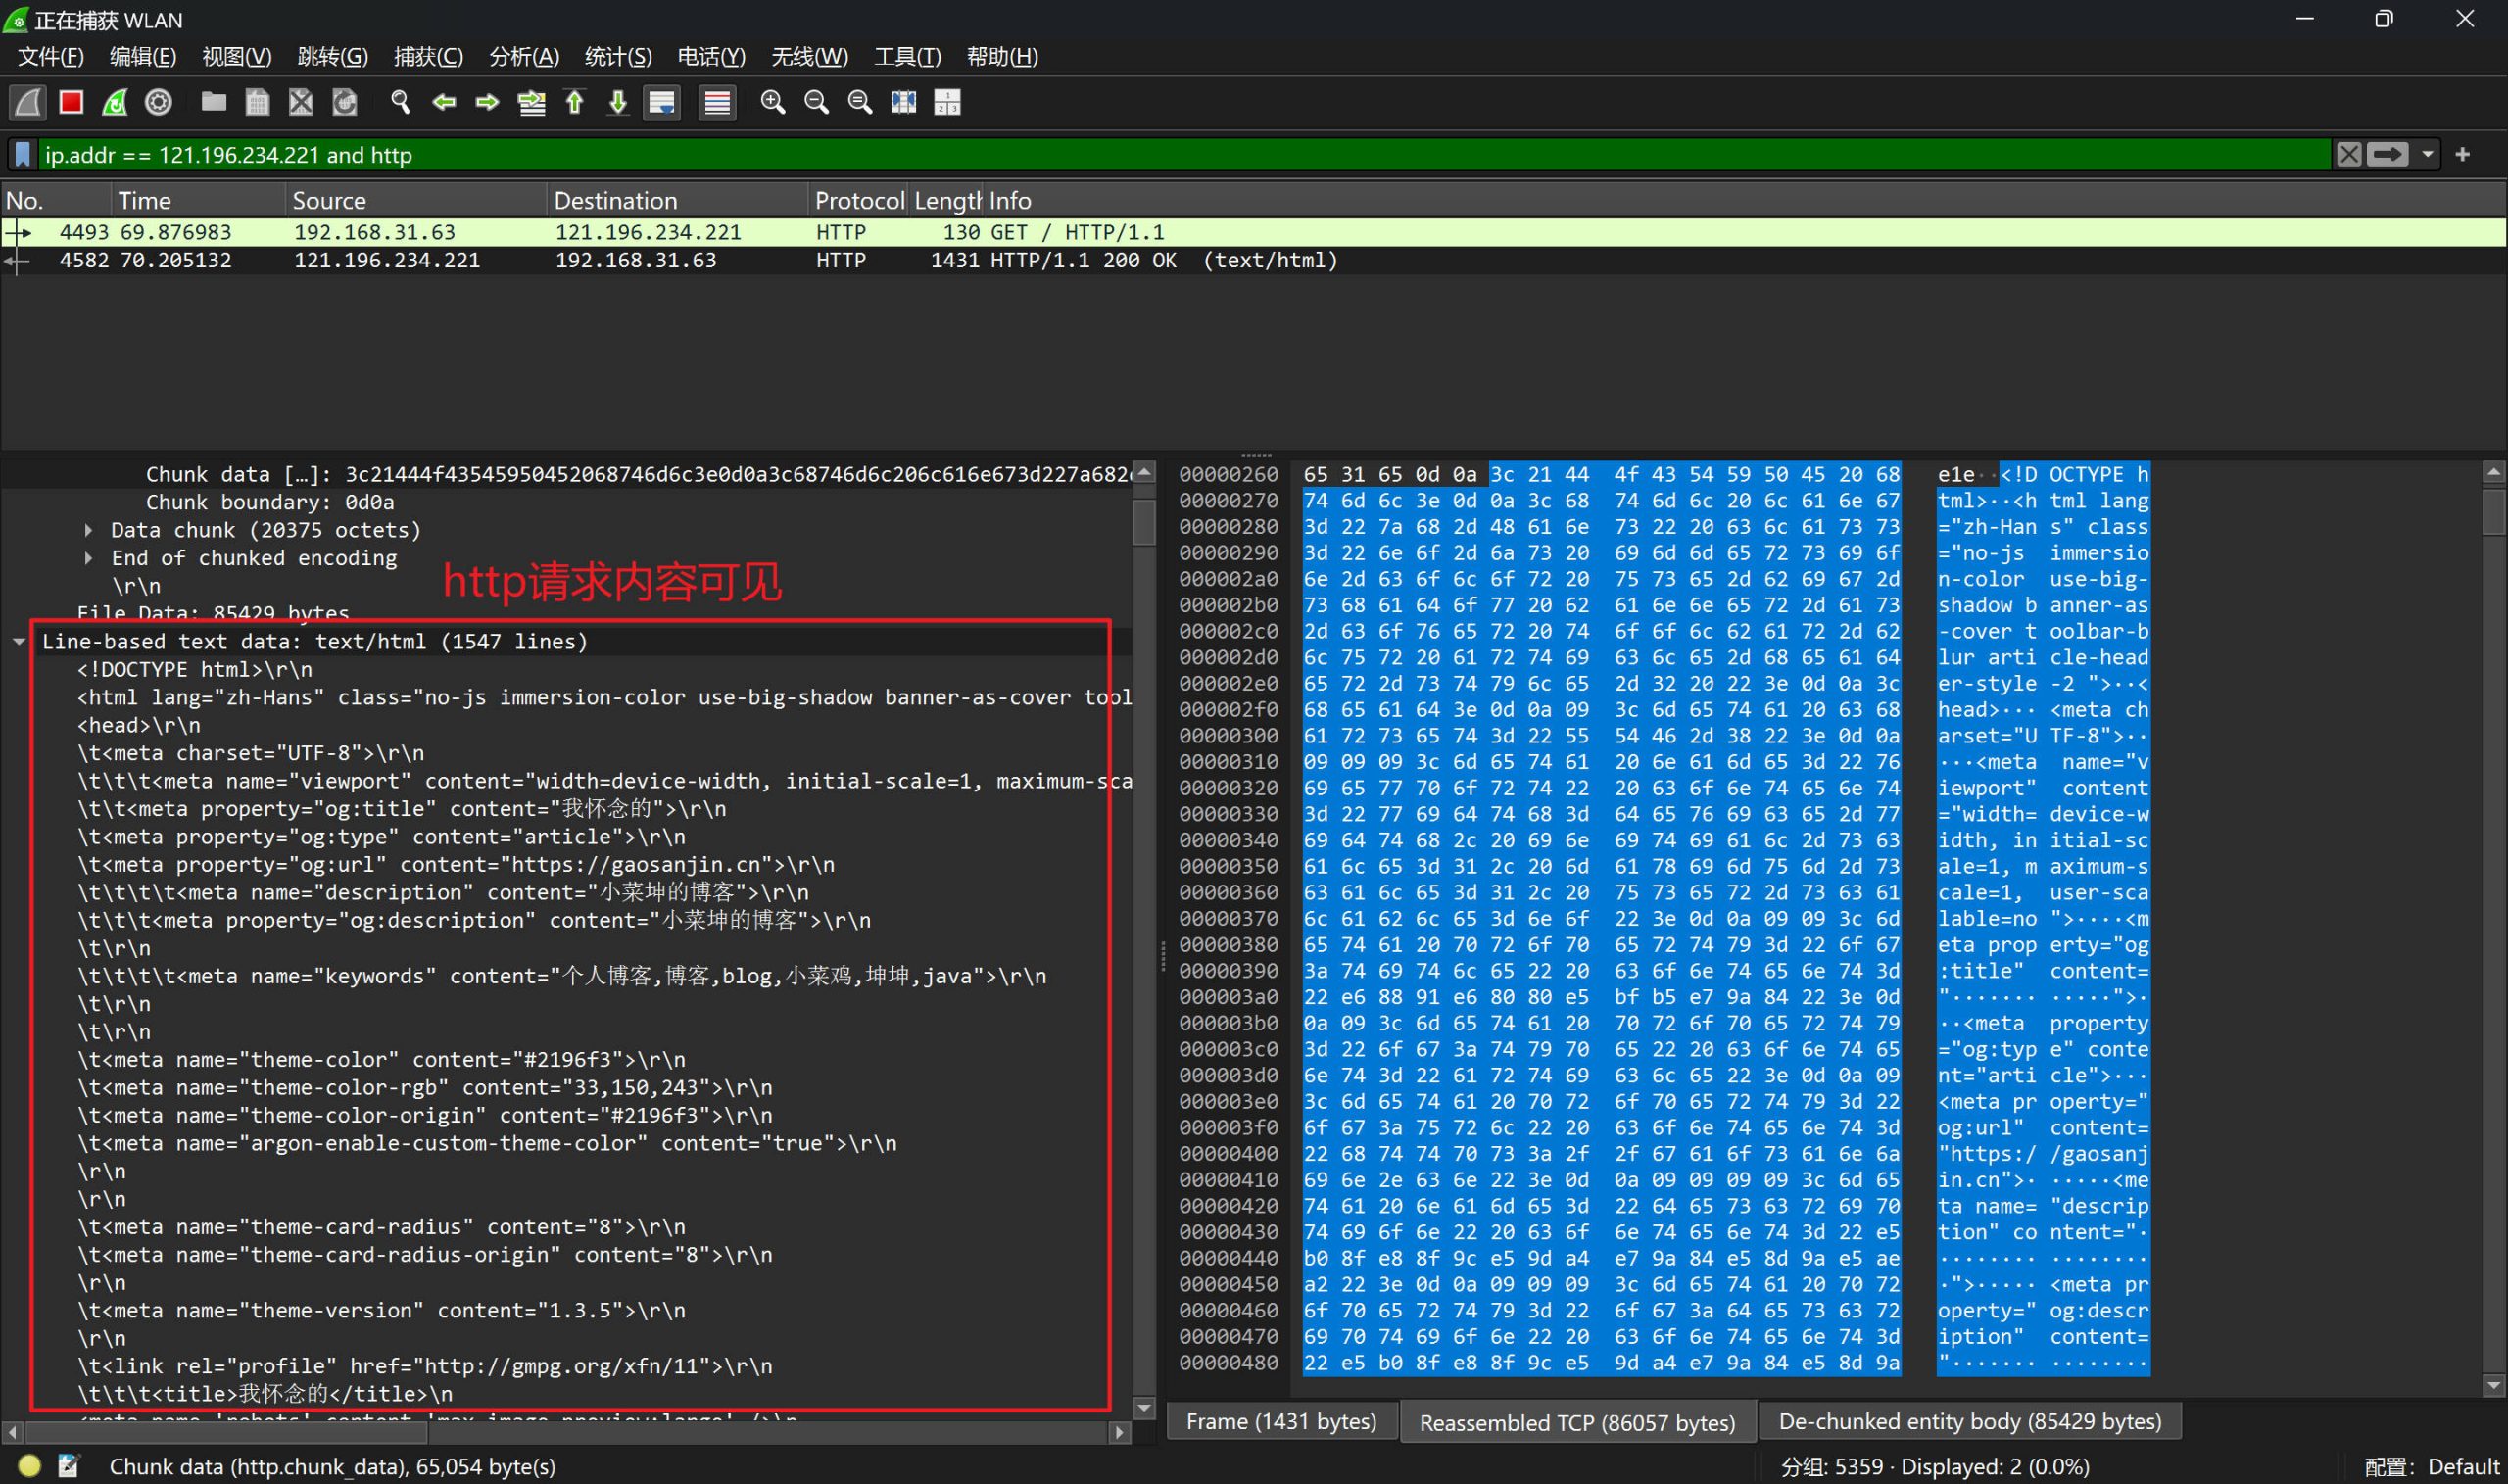Restart the current capture
Image resolution: width=2508 pixels, height=1484 pixels.
(x=115, y=102)
